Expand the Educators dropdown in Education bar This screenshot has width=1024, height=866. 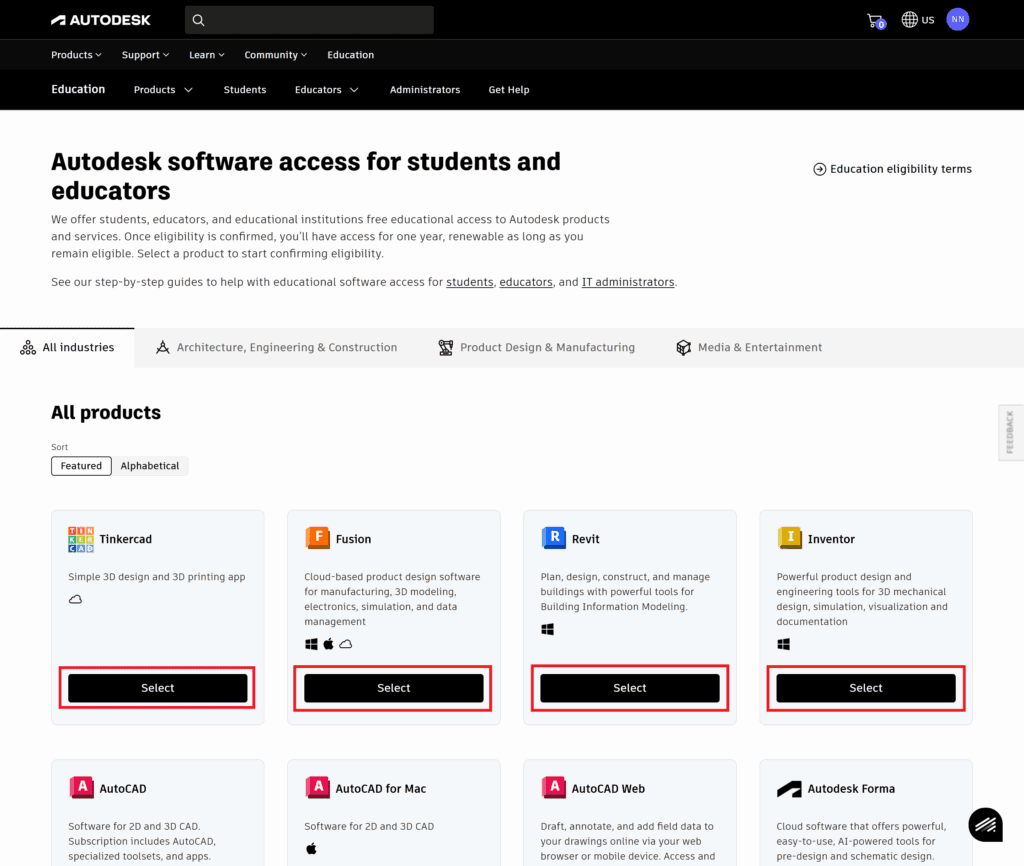click(x=326, y=90)
